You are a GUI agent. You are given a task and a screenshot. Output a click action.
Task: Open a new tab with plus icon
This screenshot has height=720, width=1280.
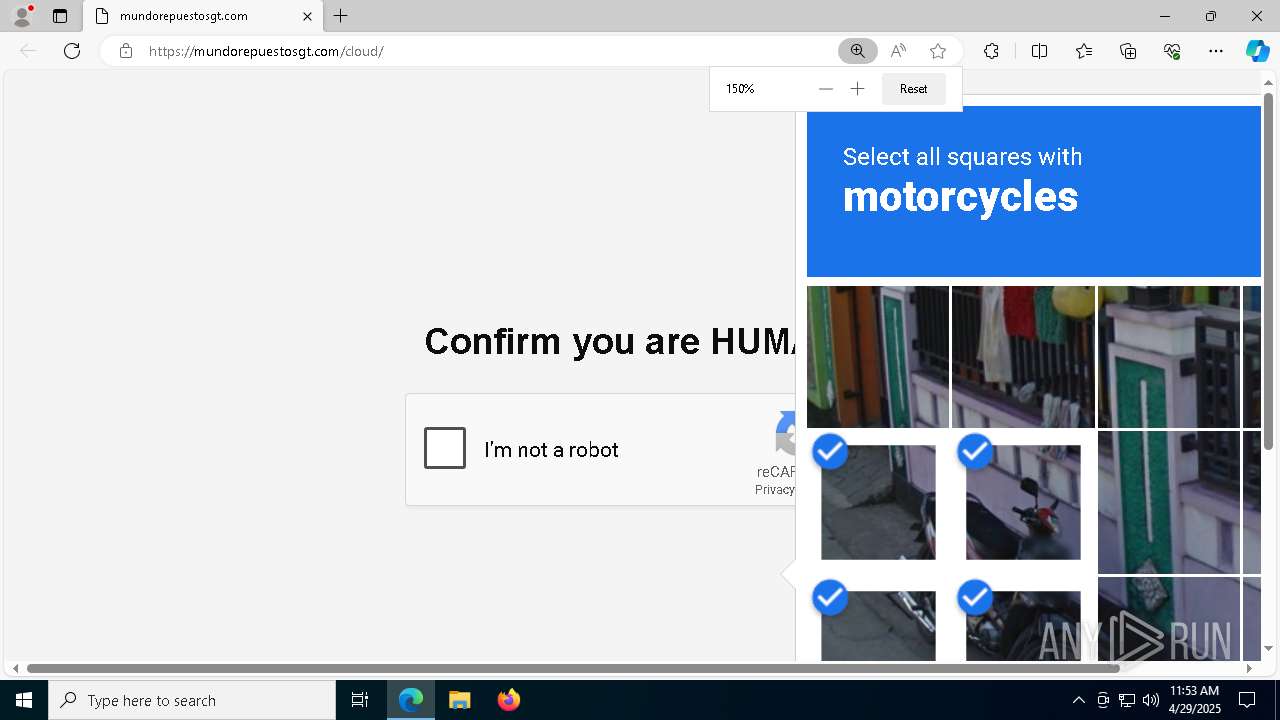[x=341, y=16]
